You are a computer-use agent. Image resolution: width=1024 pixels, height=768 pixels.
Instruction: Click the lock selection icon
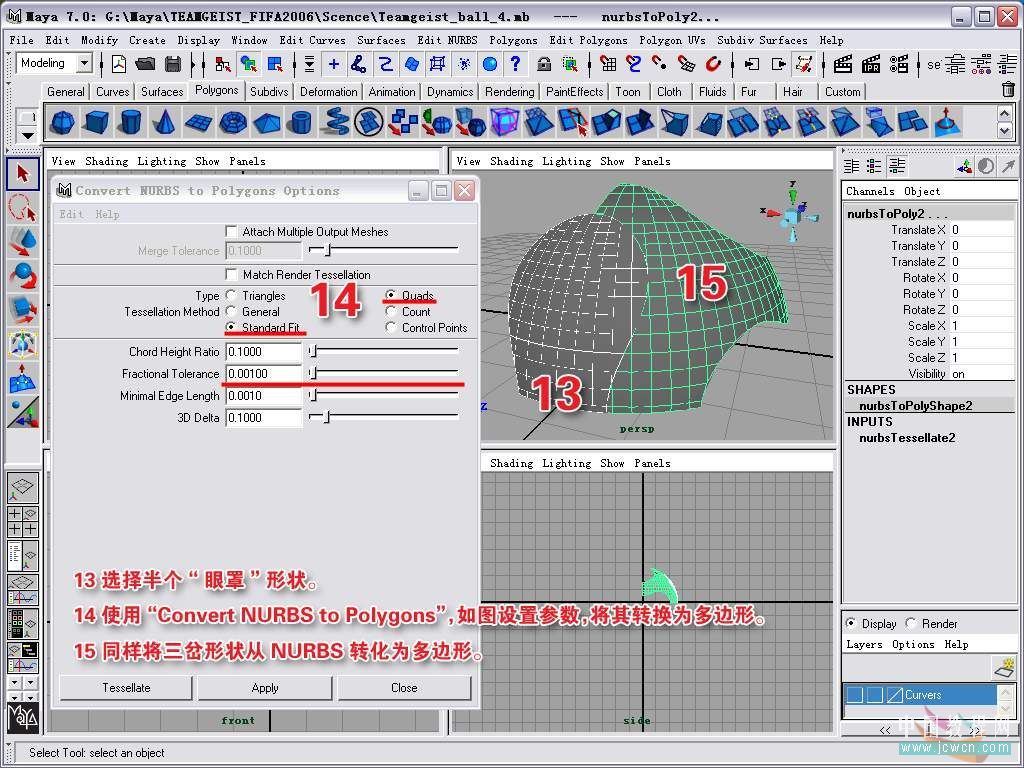pos(543,64)
